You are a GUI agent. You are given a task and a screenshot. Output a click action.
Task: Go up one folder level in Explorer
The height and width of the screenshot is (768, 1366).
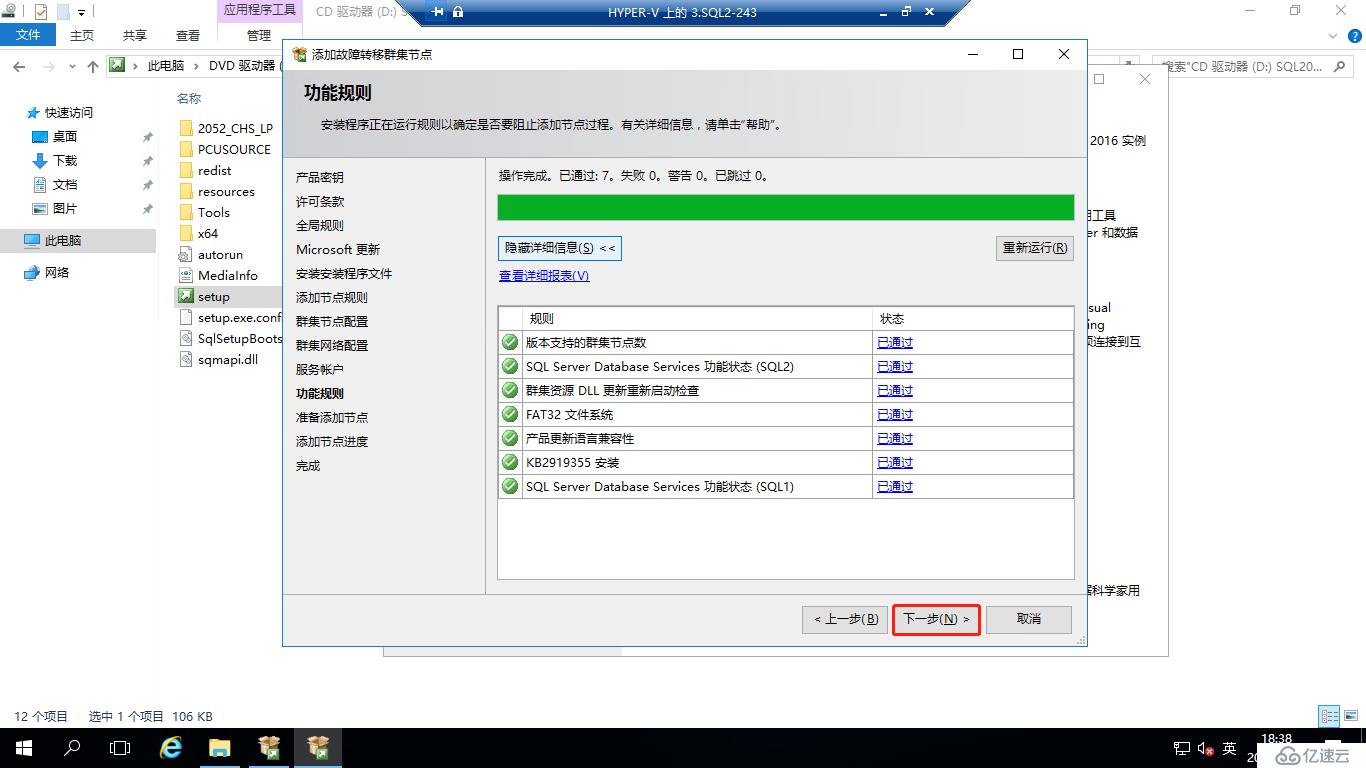coord(93,67)
